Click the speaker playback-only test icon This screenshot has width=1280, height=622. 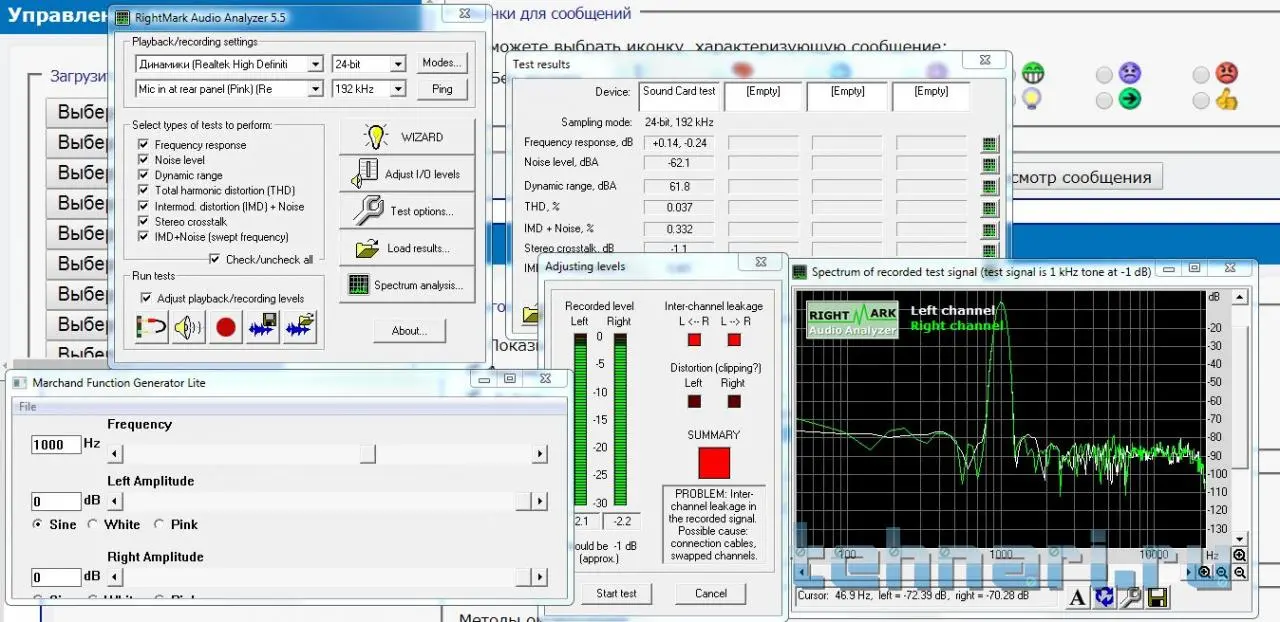coord(189,328)
